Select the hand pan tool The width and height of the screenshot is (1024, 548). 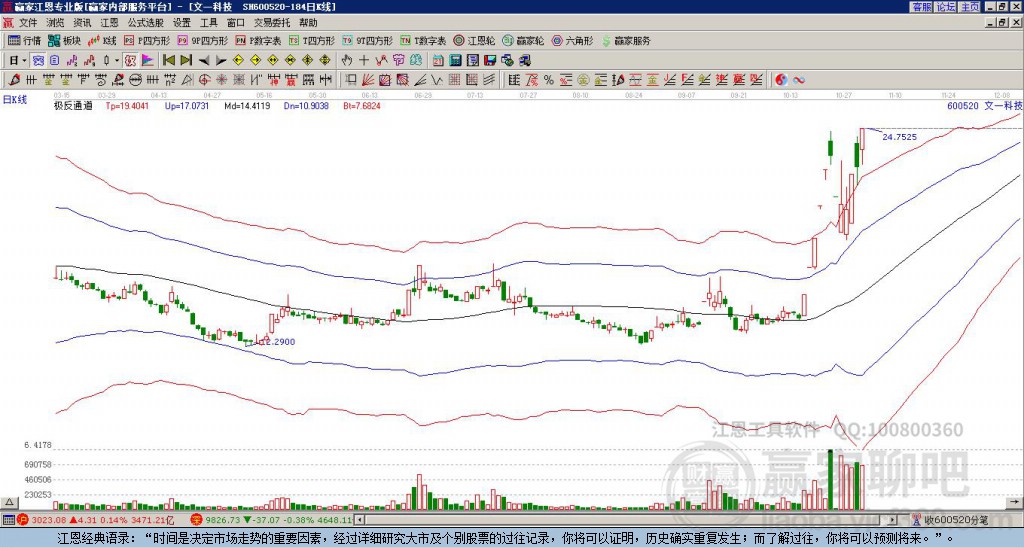[346, 61]
